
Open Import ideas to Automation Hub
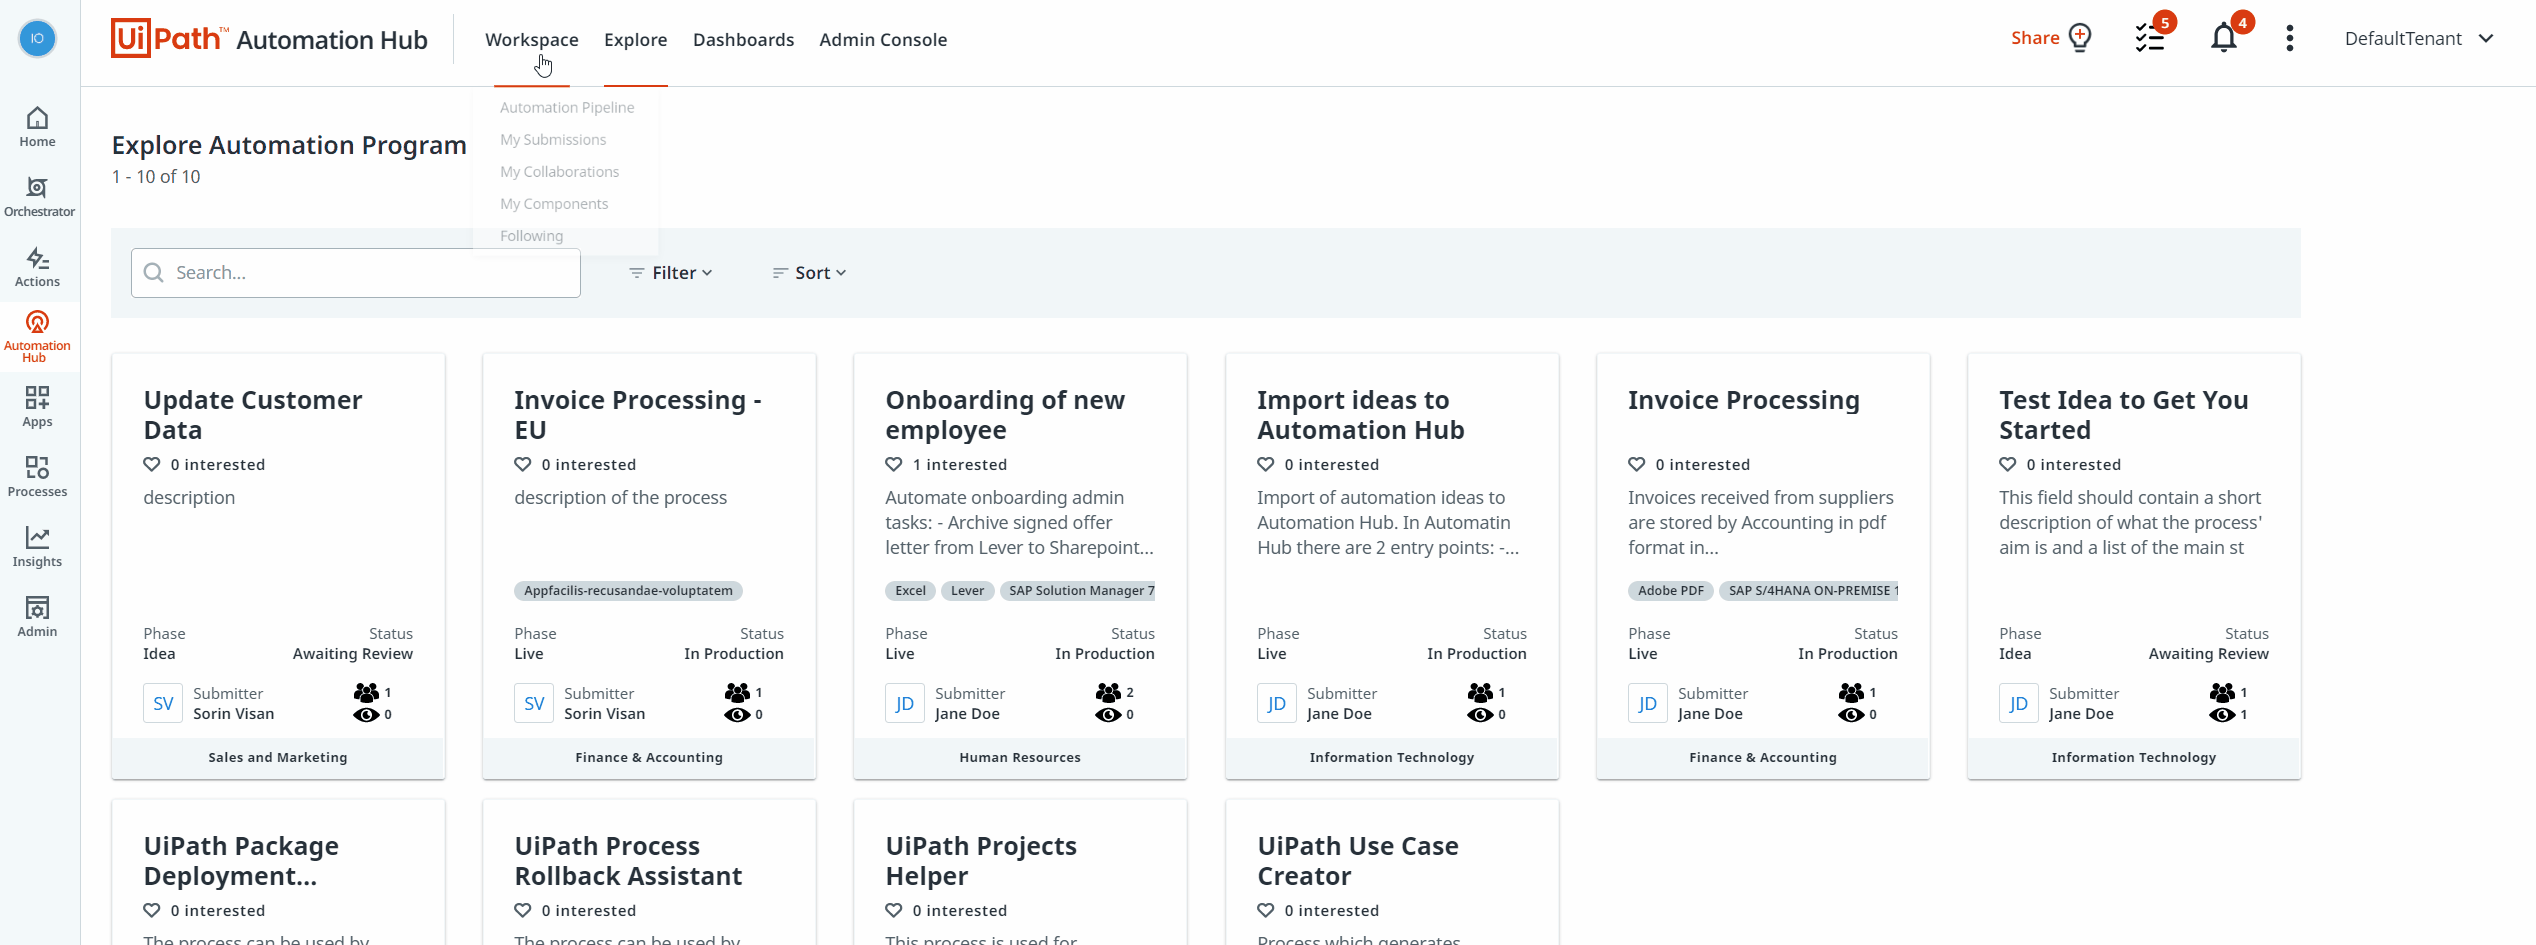point(1361,415)
